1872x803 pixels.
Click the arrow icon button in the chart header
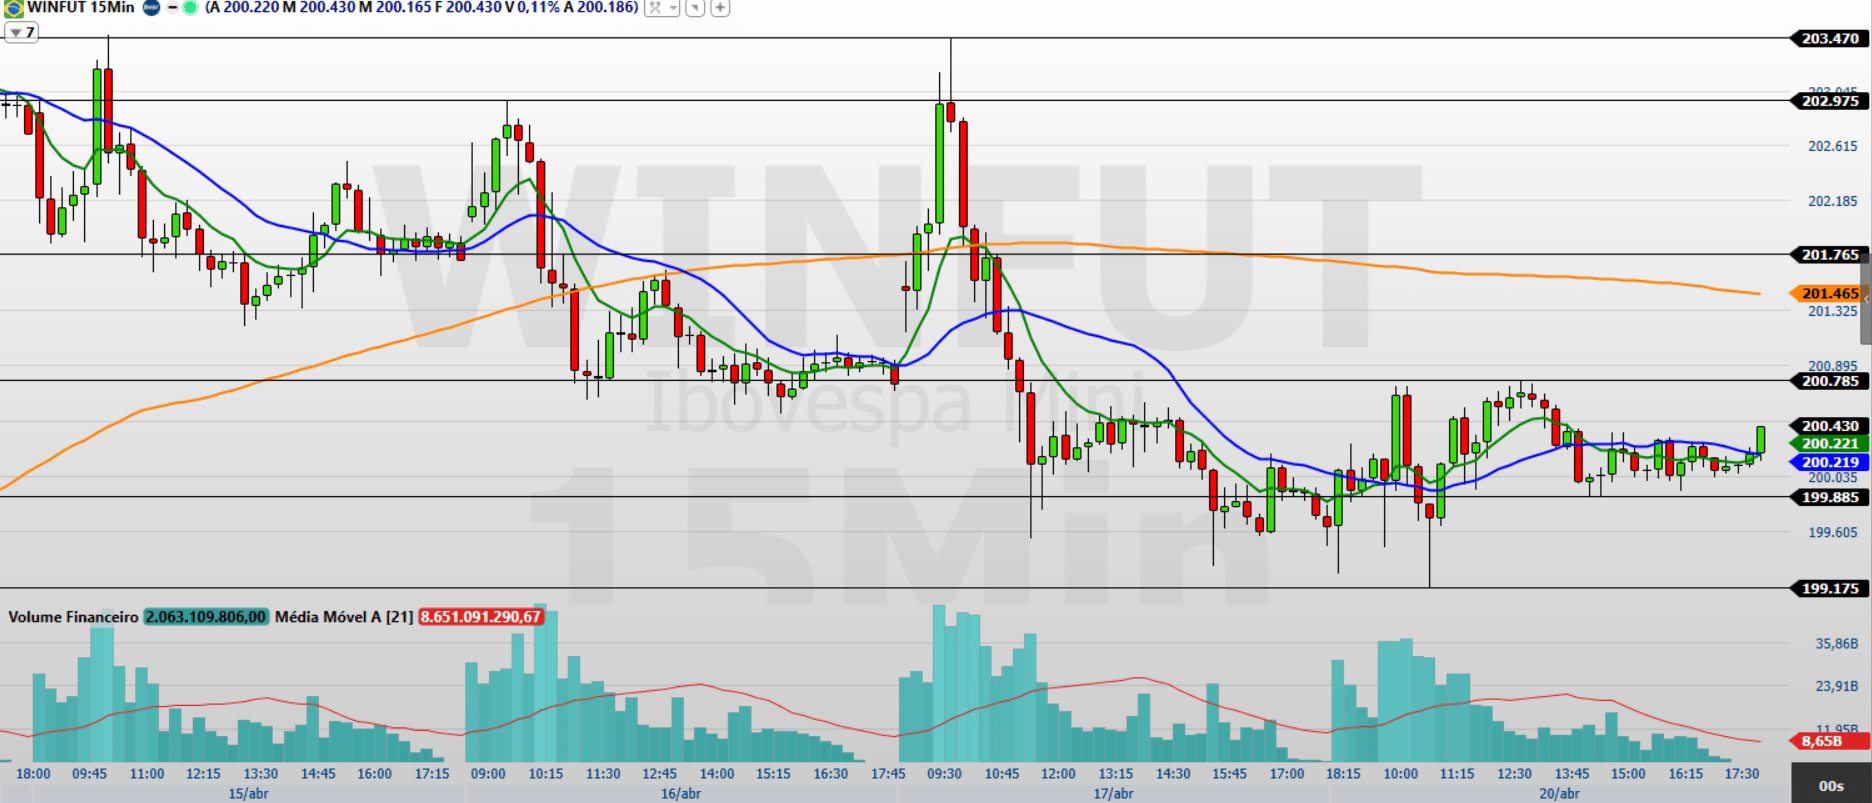click(x=695, y=8)
